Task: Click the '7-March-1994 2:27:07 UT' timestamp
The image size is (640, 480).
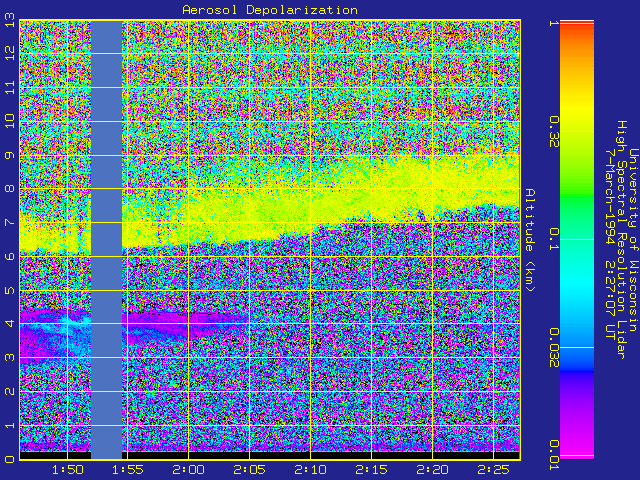Action: (610, 244)
